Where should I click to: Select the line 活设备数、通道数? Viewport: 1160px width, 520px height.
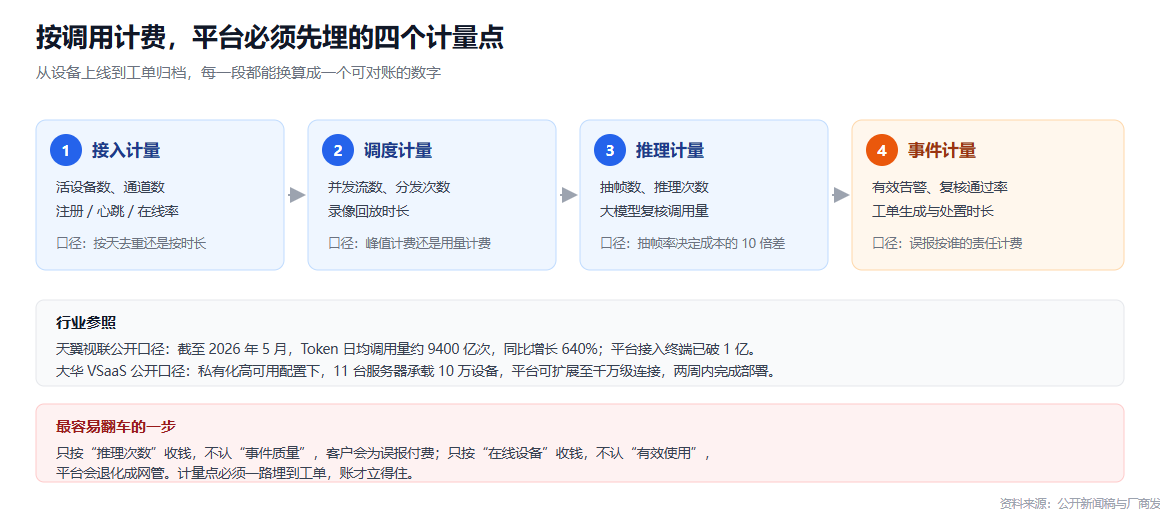click(x=110, y=187)
